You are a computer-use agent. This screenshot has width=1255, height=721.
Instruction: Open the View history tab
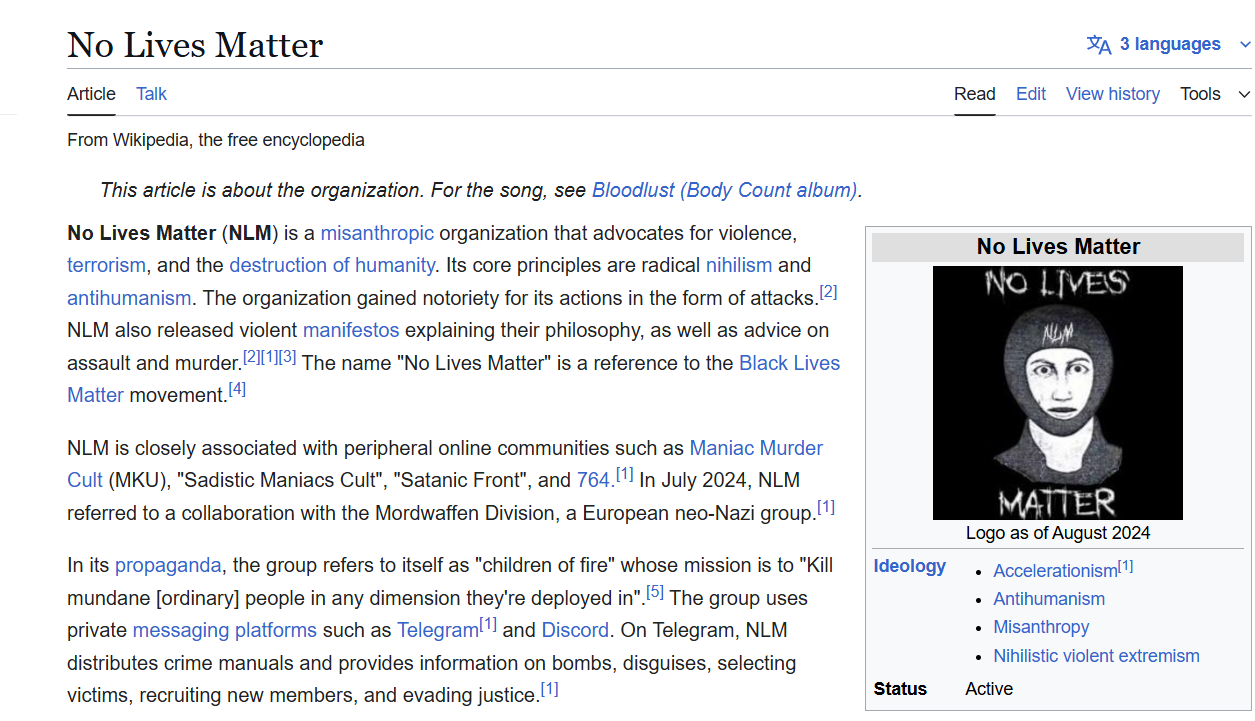point(1113,94)
